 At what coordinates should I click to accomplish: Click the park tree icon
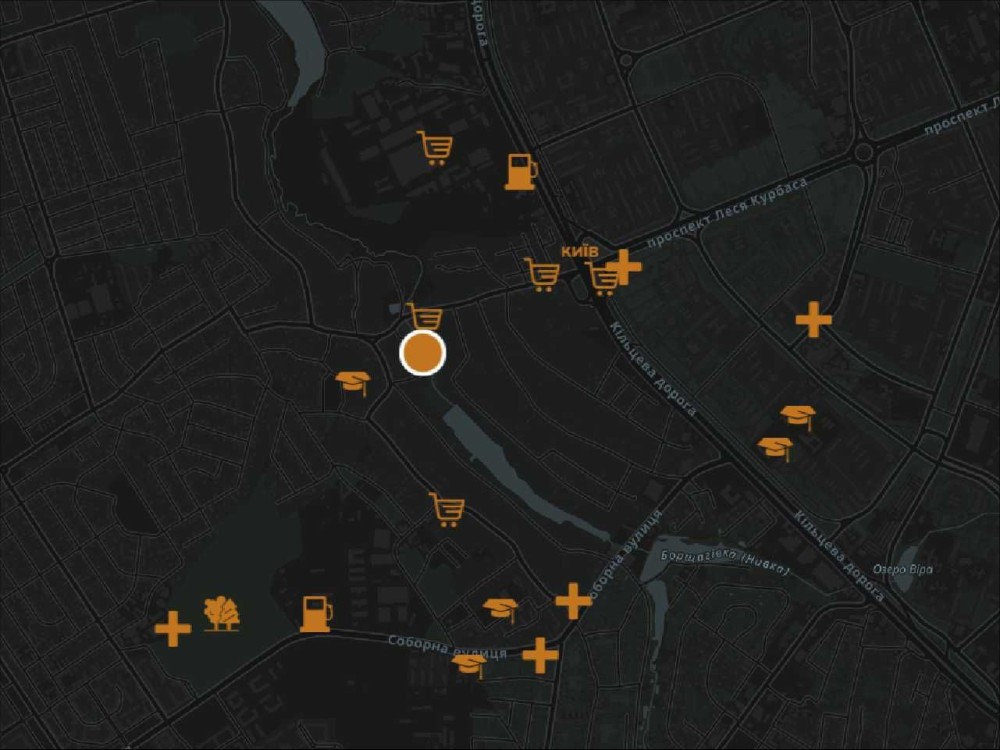click(221, 614)
